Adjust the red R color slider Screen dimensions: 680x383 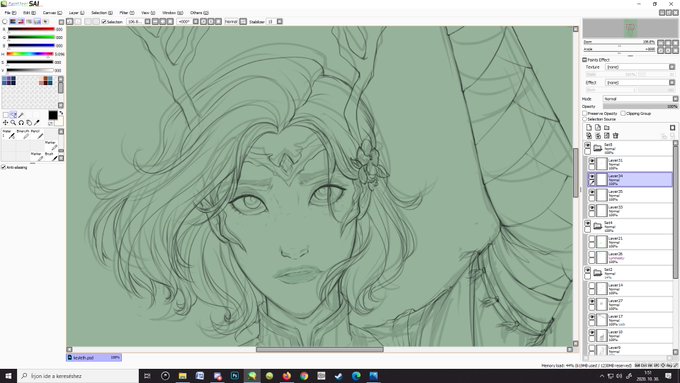(x=30, y=29)
